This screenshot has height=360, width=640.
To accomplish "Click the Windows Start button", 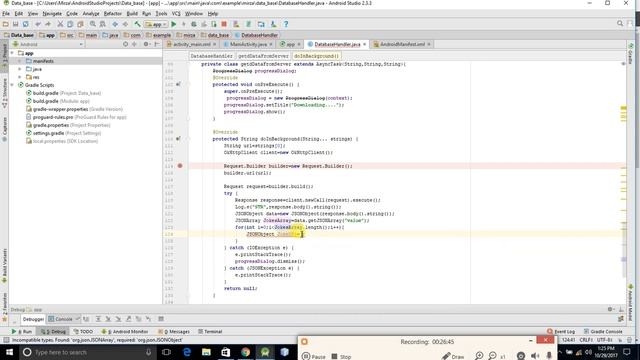I will pos(9,352).
